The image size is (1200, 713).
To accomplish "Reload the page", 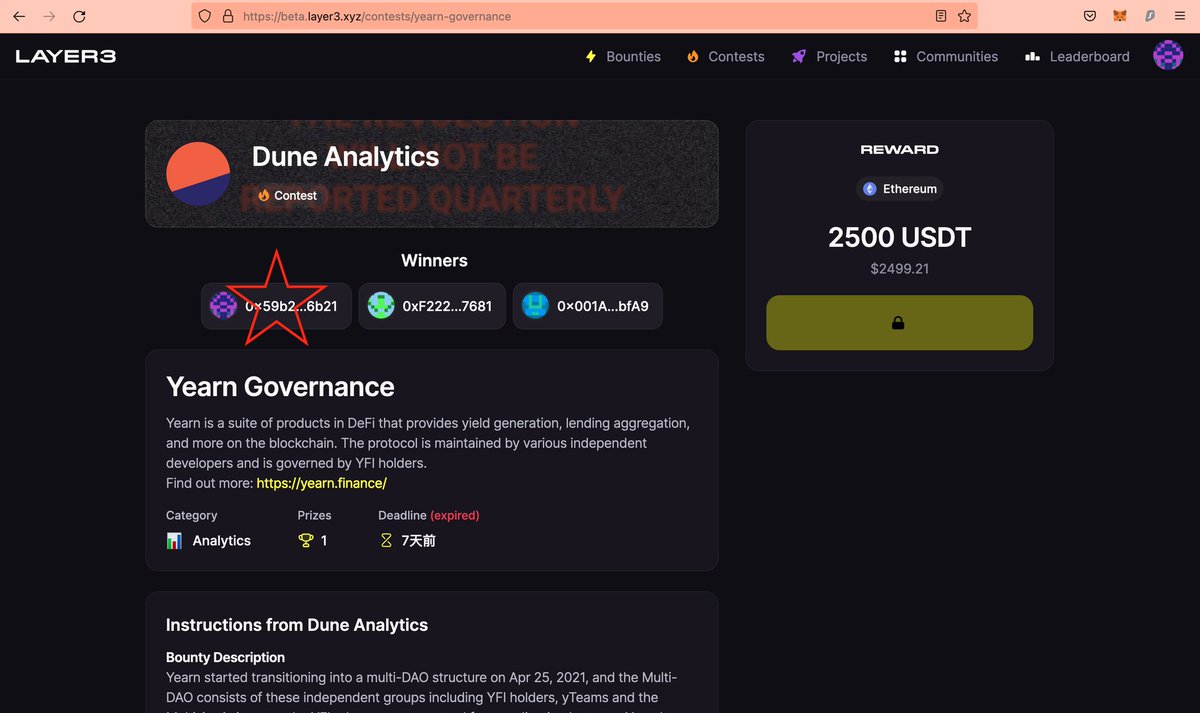I will click(79, 16).
